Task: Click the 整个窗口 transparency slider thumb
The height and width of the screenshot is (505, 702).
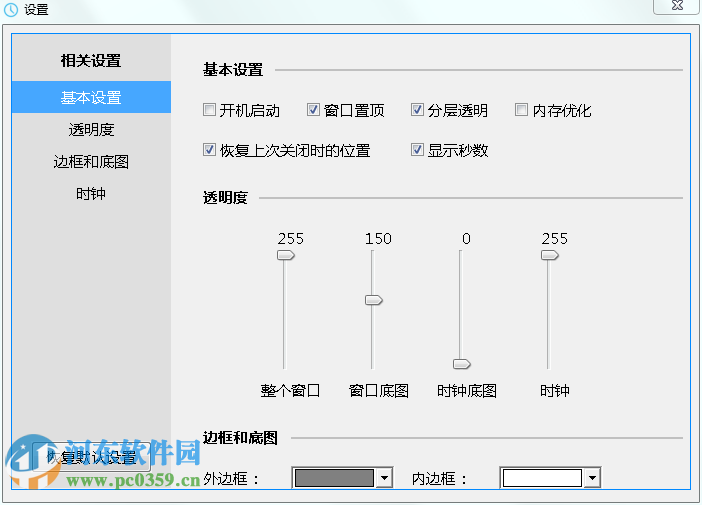Action: pyautogui.click(x=286, y=255)
